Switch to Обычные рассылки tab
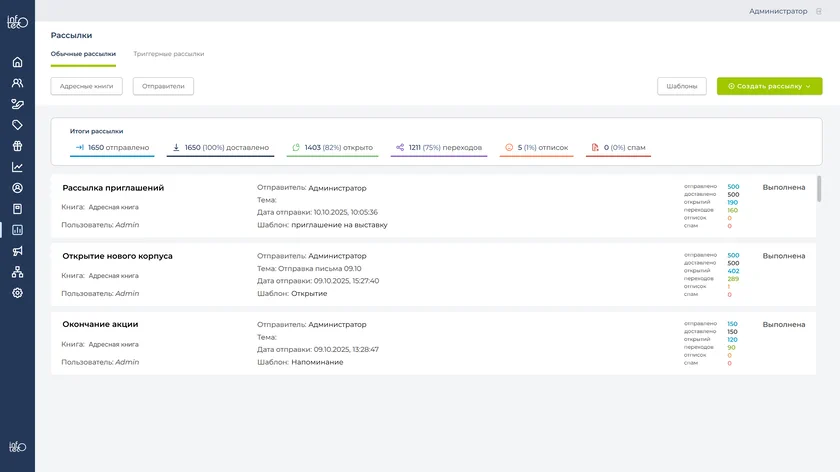Screen dimensions: 840x472 [83, 54]
